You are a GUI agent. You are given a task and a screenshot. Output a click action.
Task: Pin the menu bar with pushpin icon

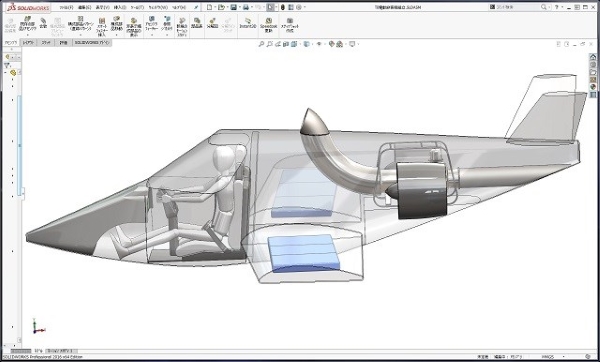(x=196, y=7)
